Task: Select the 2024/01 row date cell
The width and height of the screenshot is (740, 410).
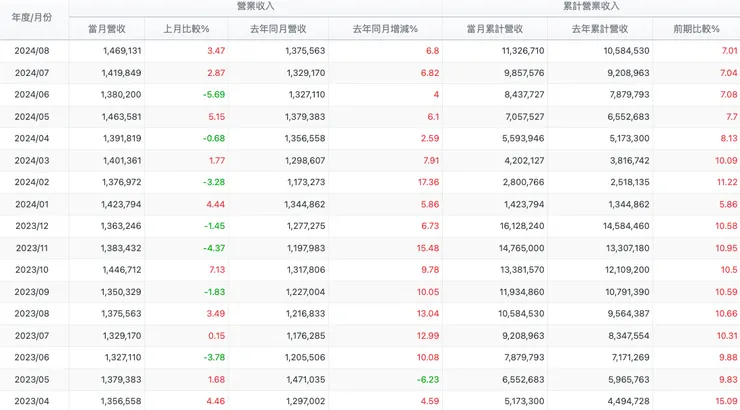Action: tap(32, 204)
